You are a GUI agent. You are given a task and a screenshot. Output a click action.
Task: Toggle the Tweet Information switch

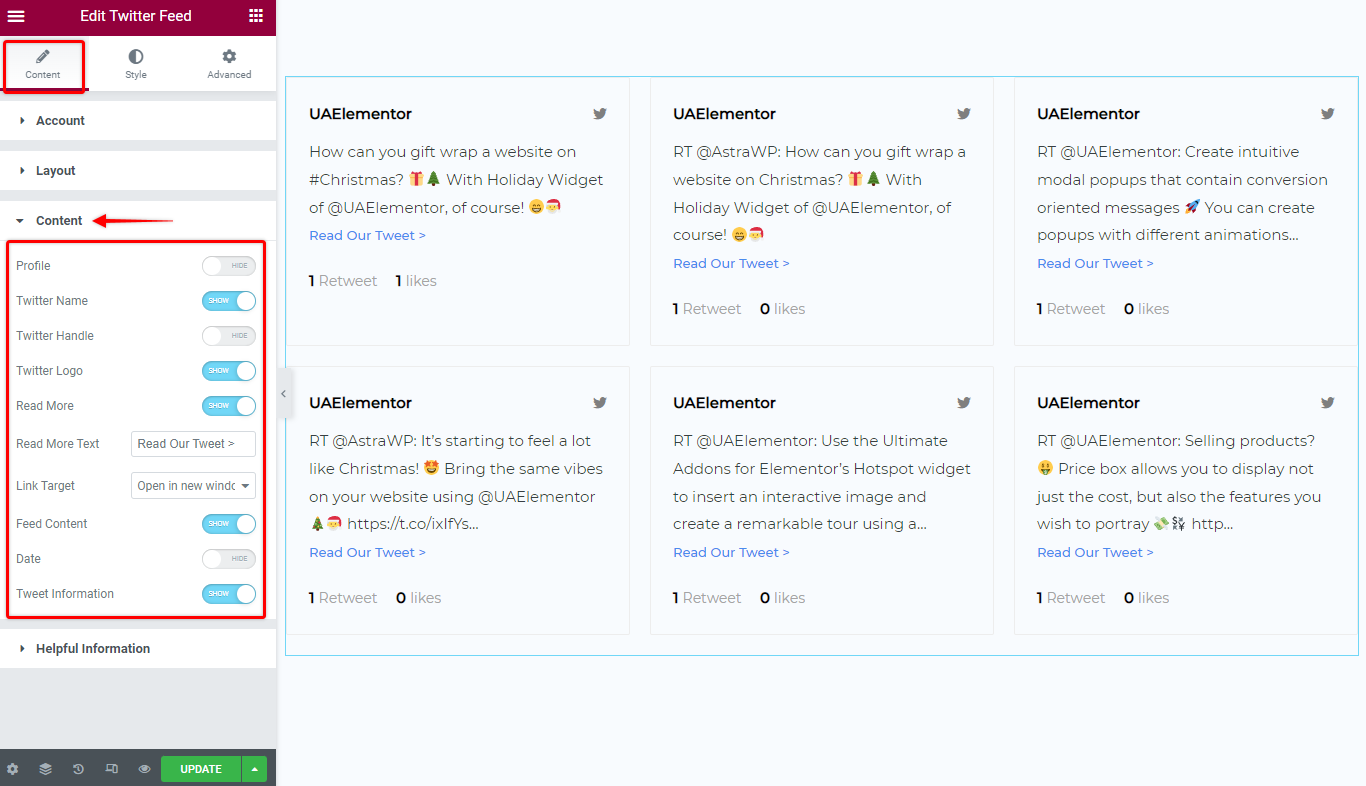click(x=229, y=594)
